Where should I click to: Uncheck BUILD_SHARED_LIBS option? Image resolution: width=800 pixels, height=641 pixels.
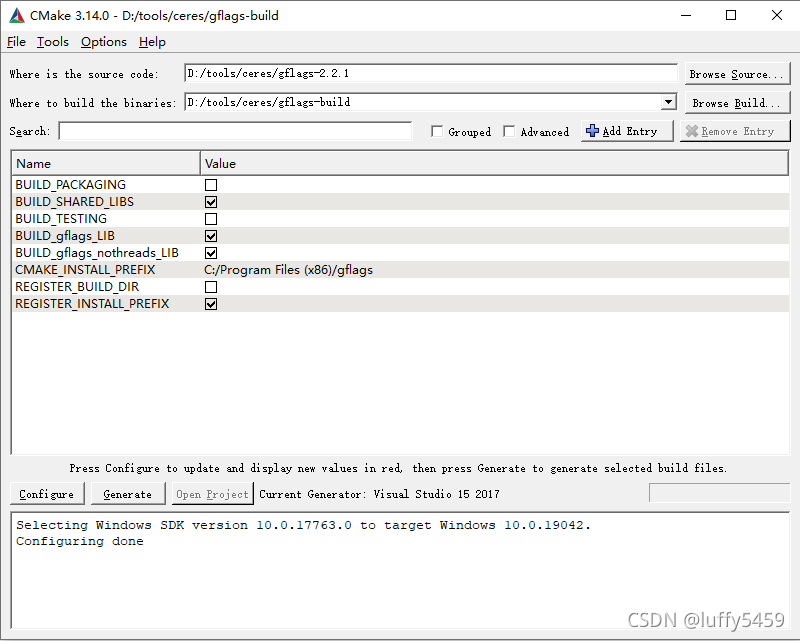tap(211, 202)
